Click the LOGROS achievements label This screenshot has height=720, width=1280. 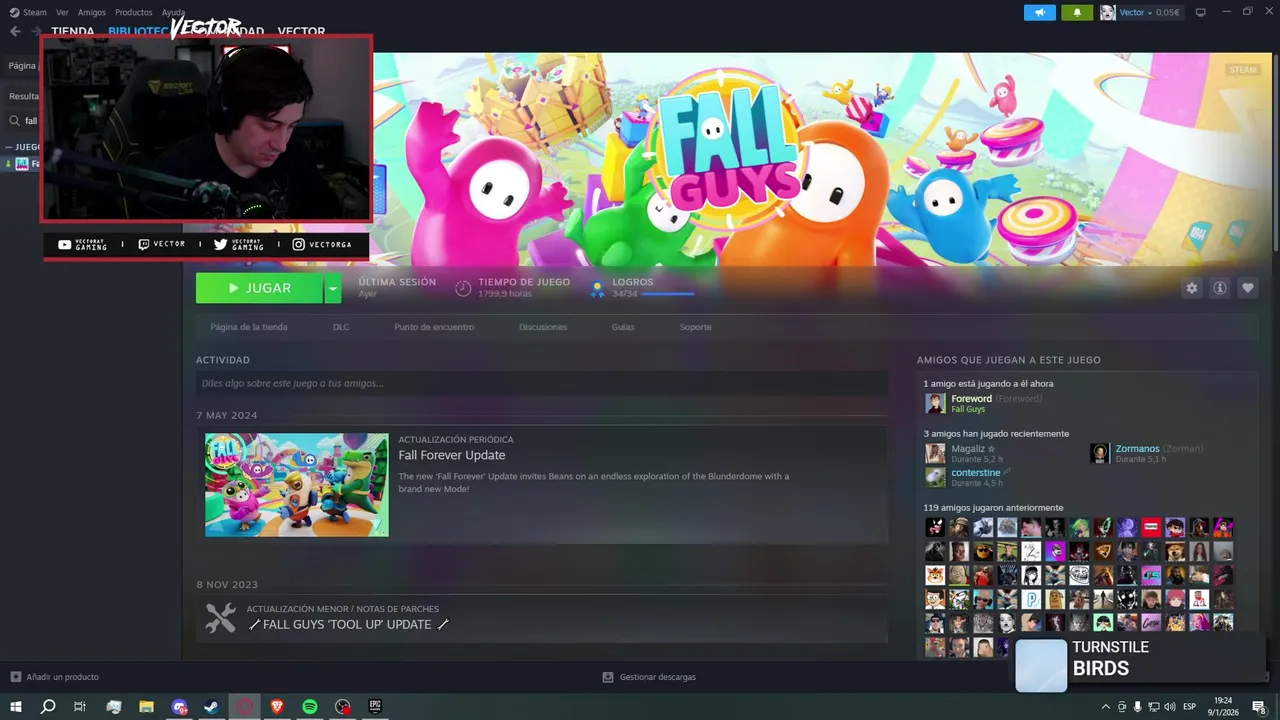(x=633, y=282)
